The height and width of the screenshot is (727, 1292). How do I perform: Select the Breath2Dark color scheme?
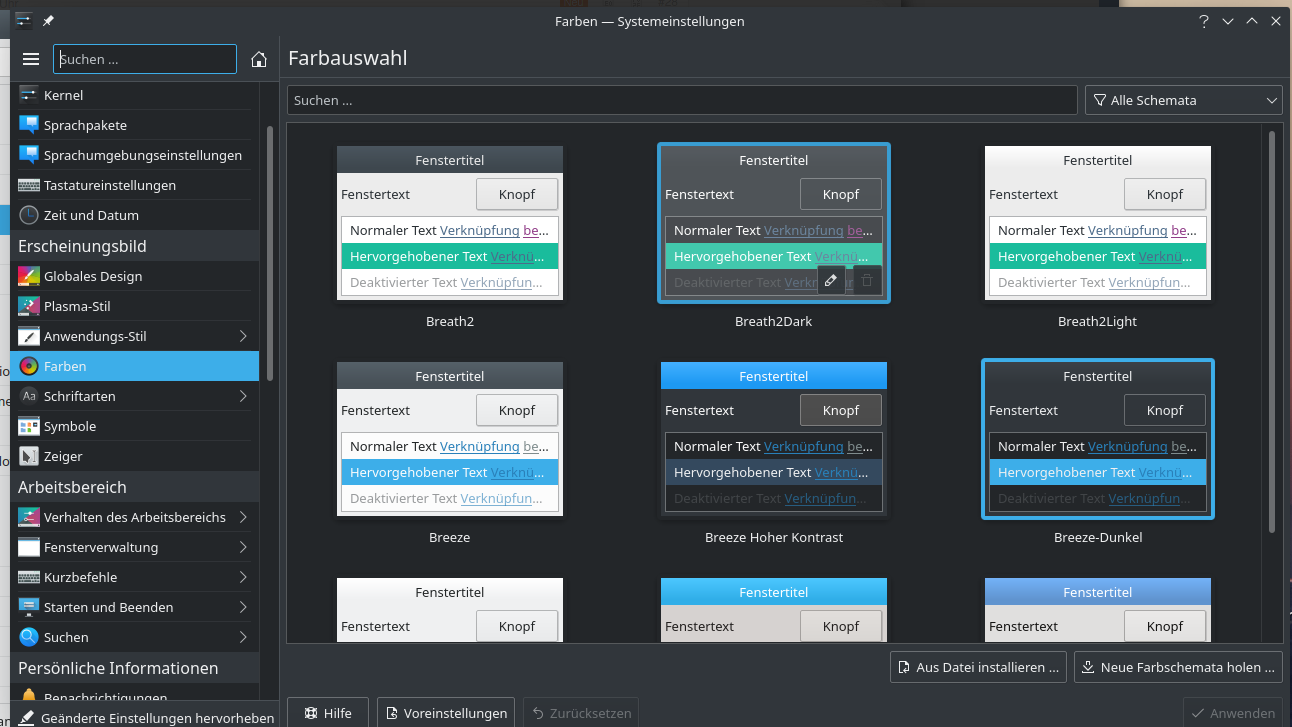774,222
